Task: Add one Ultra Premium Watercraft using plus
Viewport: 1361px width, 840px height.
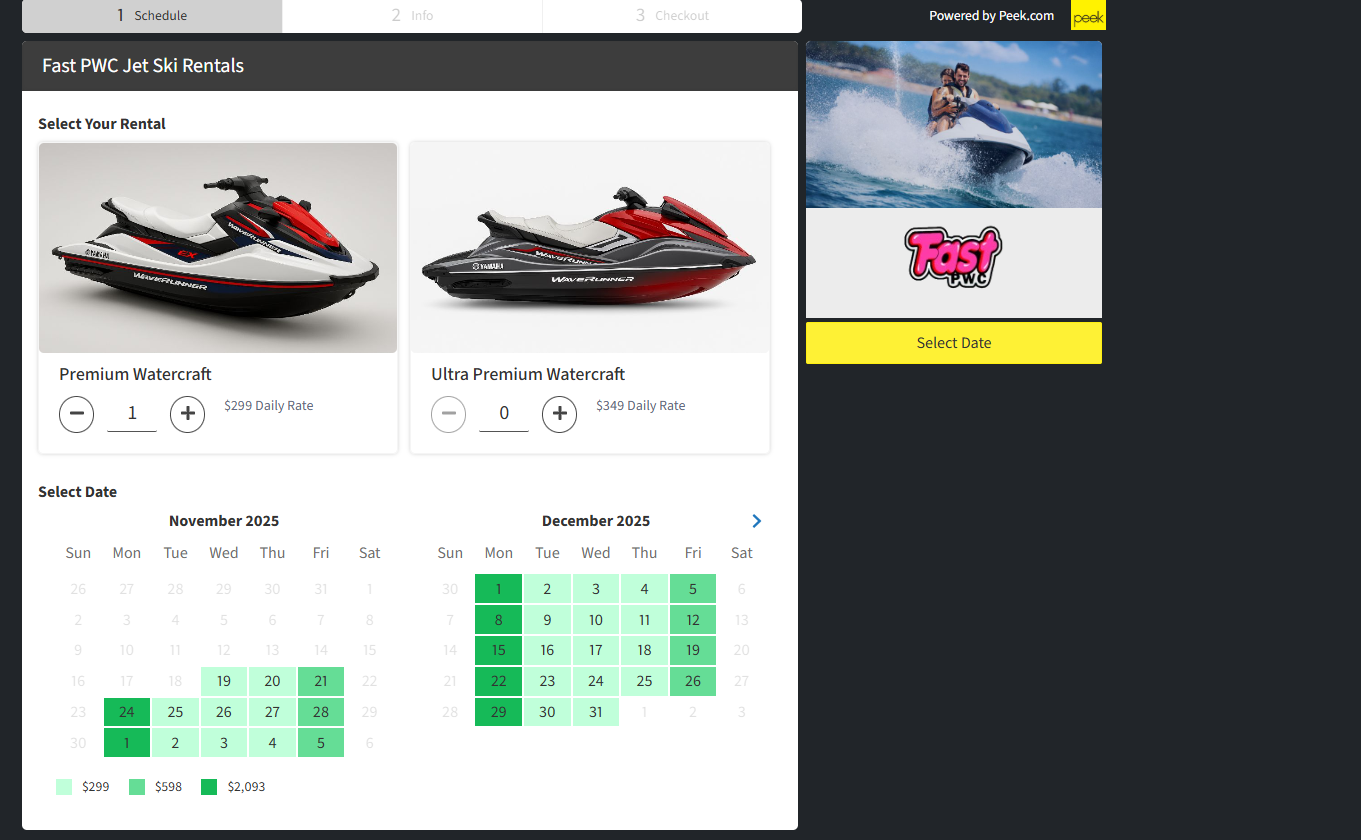Action: (559, 414)
